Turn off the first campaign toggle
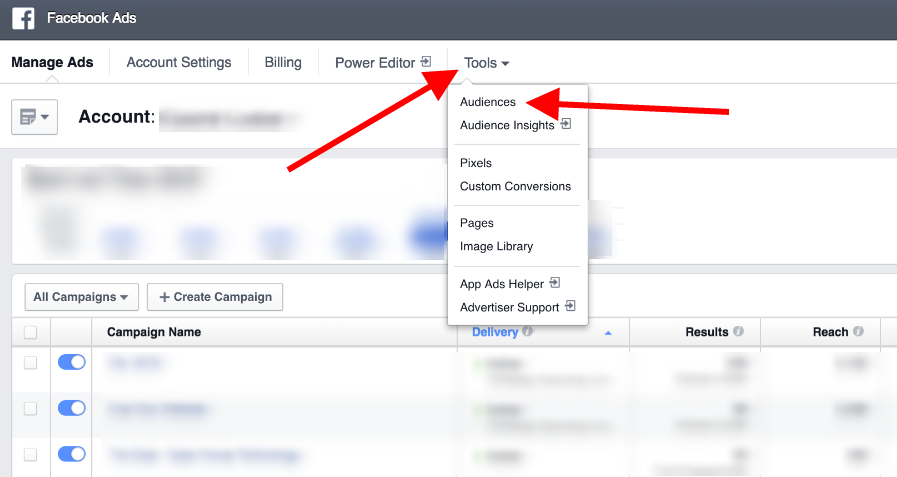The height and width of the screenshot is (477, 897). pos(72,362)
